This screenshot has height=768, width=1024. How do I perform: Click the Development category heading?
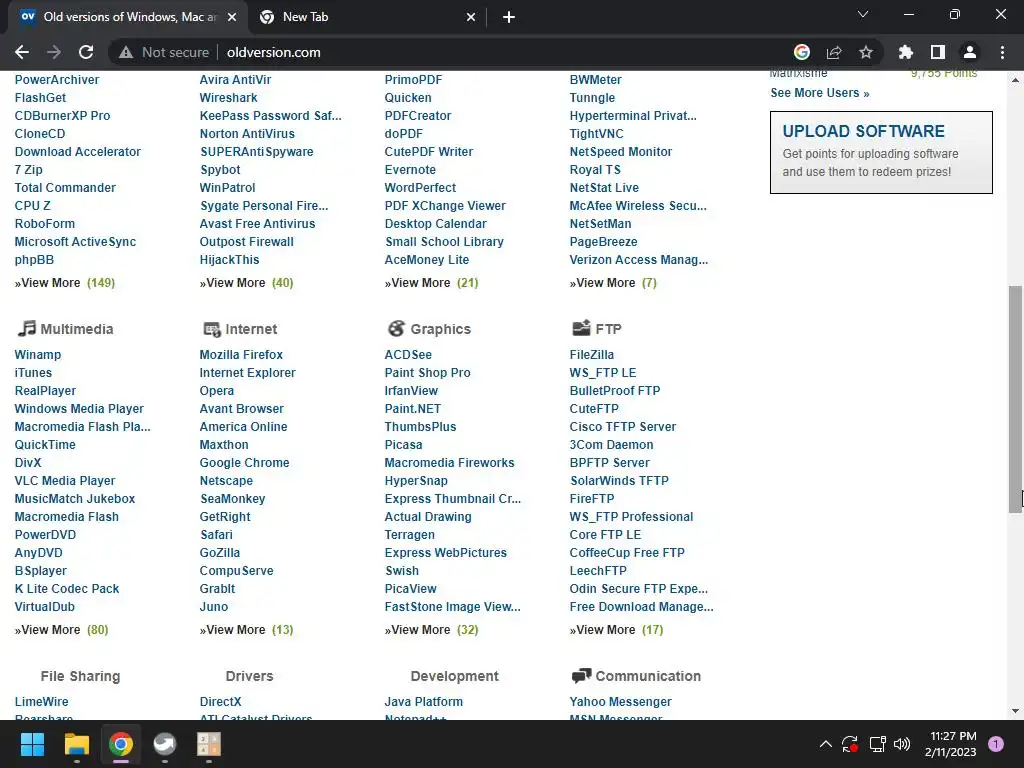(455, 676)
